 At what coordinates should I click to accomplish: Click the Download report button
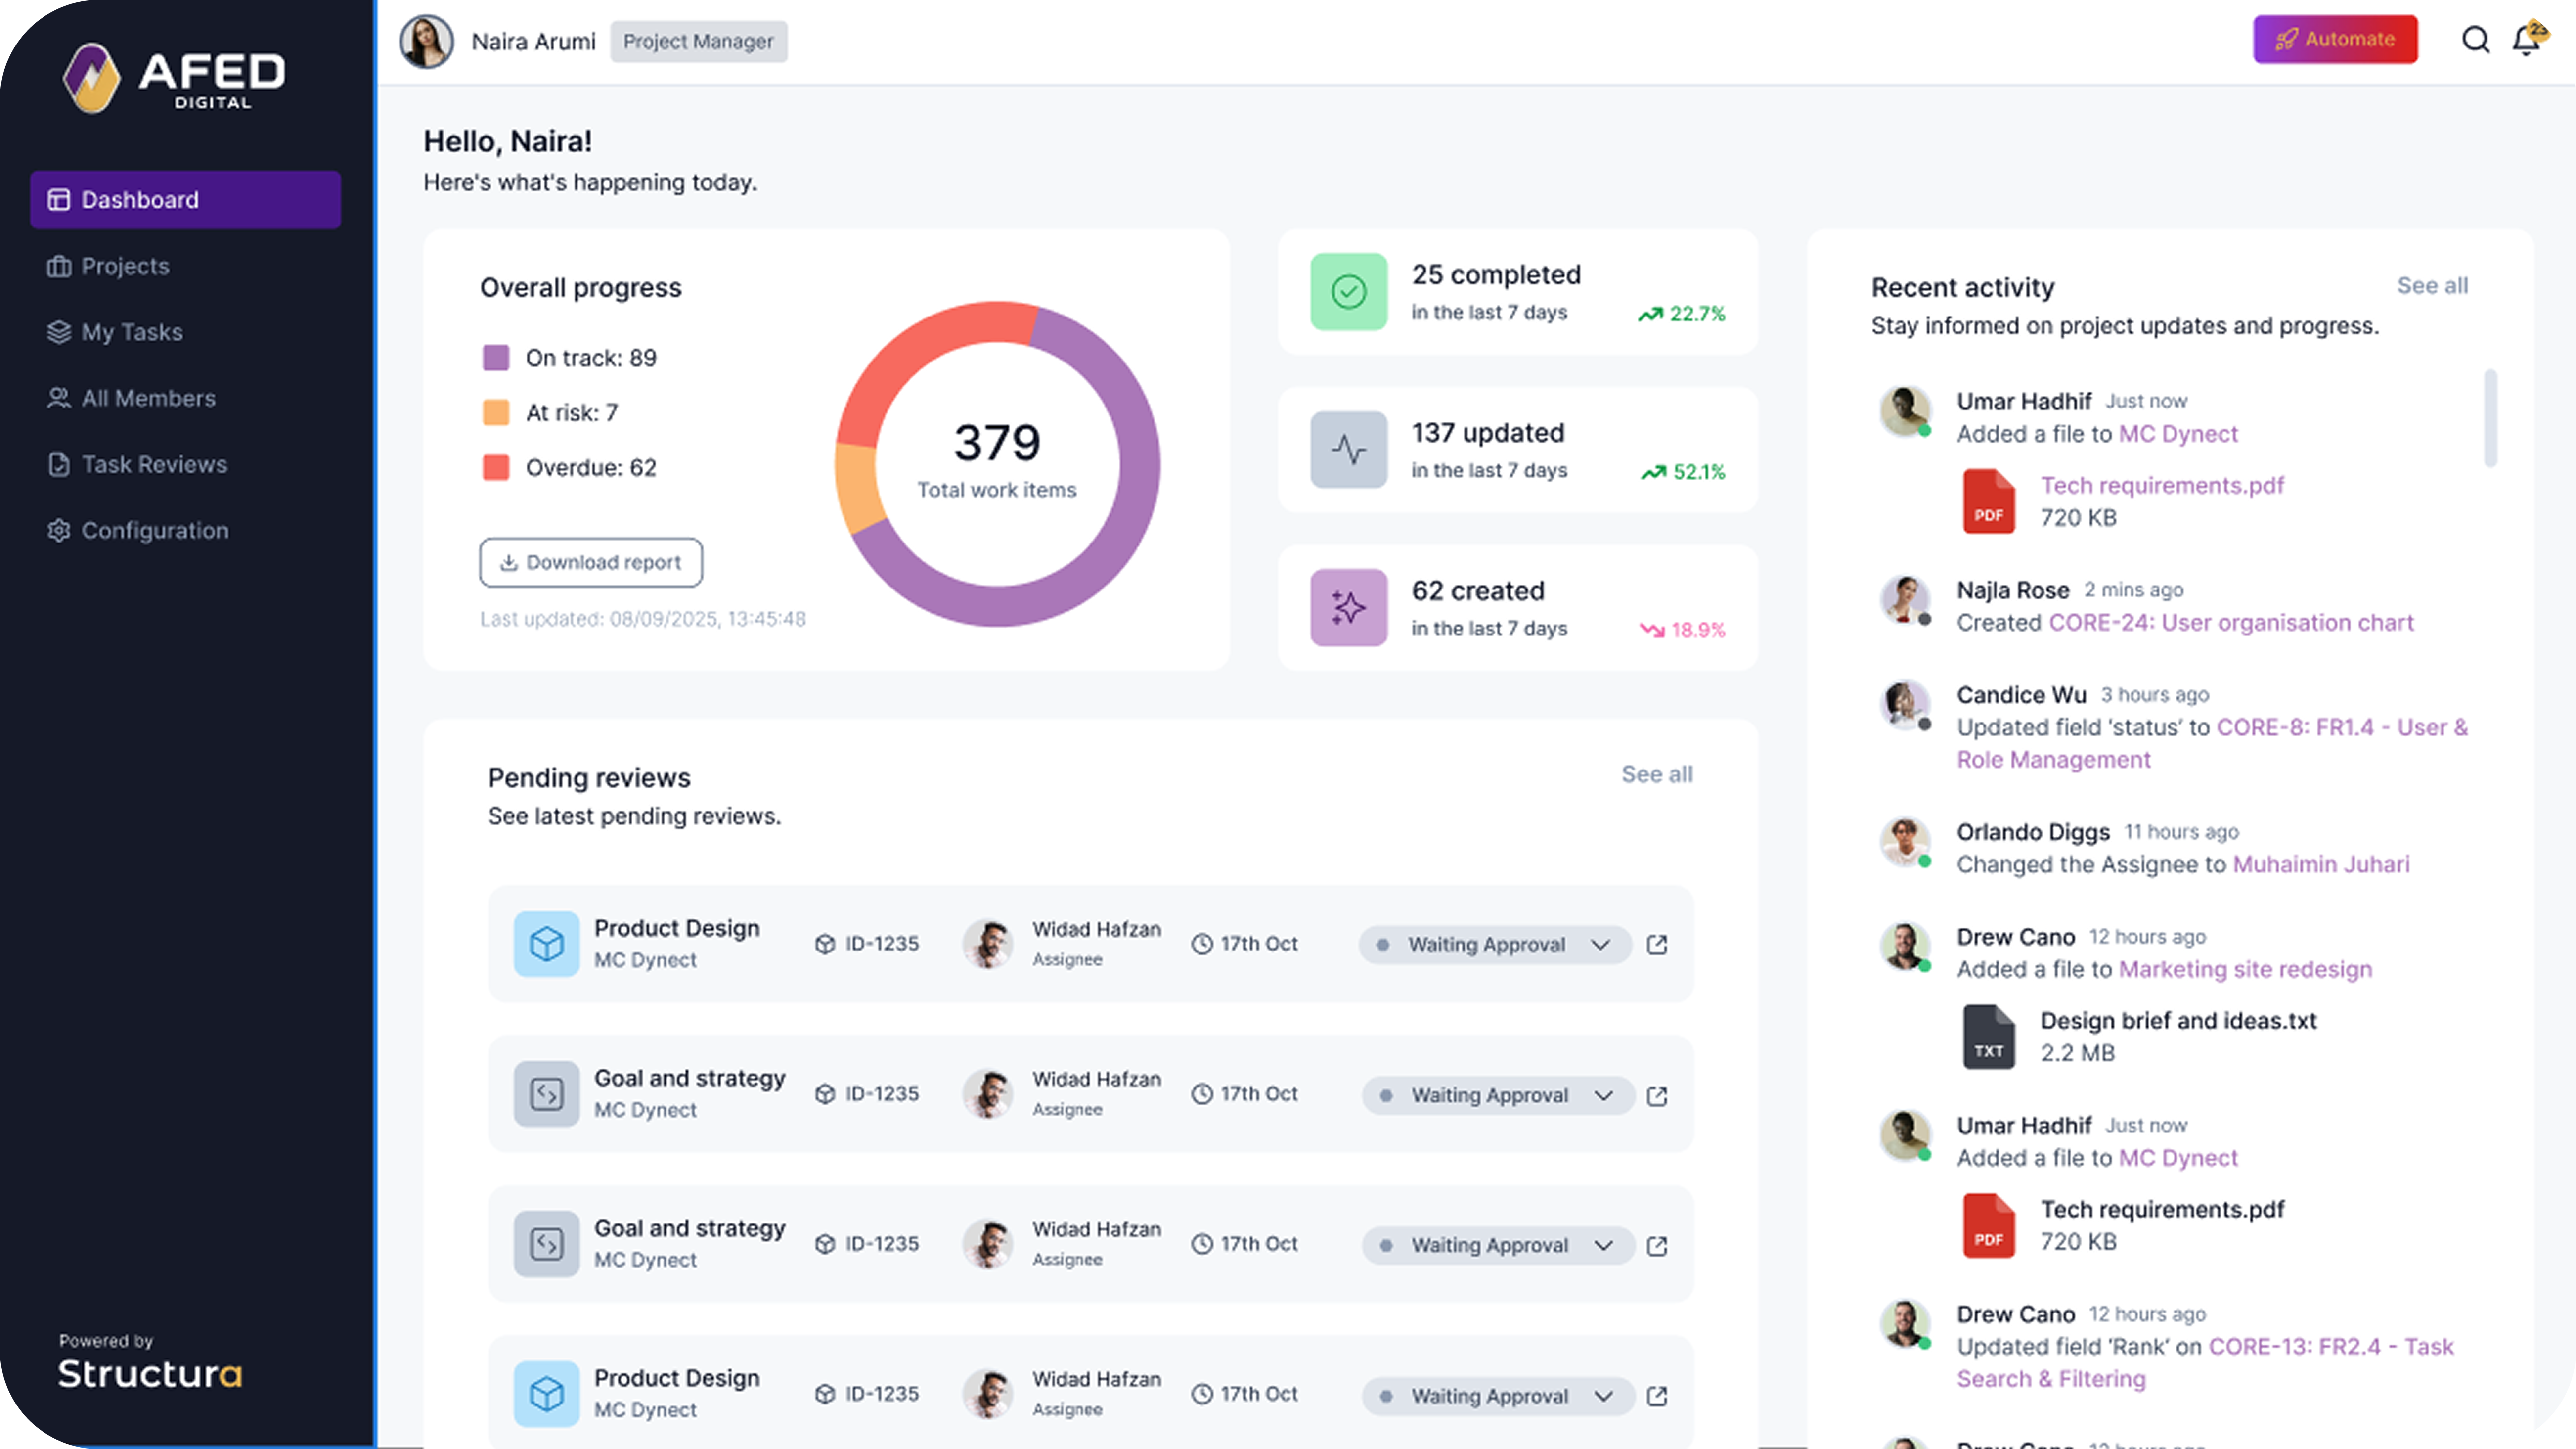pos(590,562)
